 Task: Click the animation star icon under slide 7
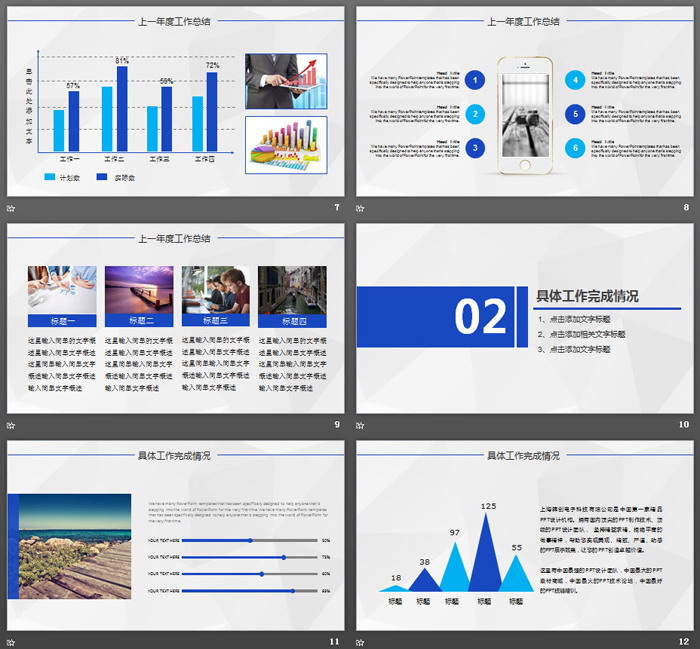point(11,208)
